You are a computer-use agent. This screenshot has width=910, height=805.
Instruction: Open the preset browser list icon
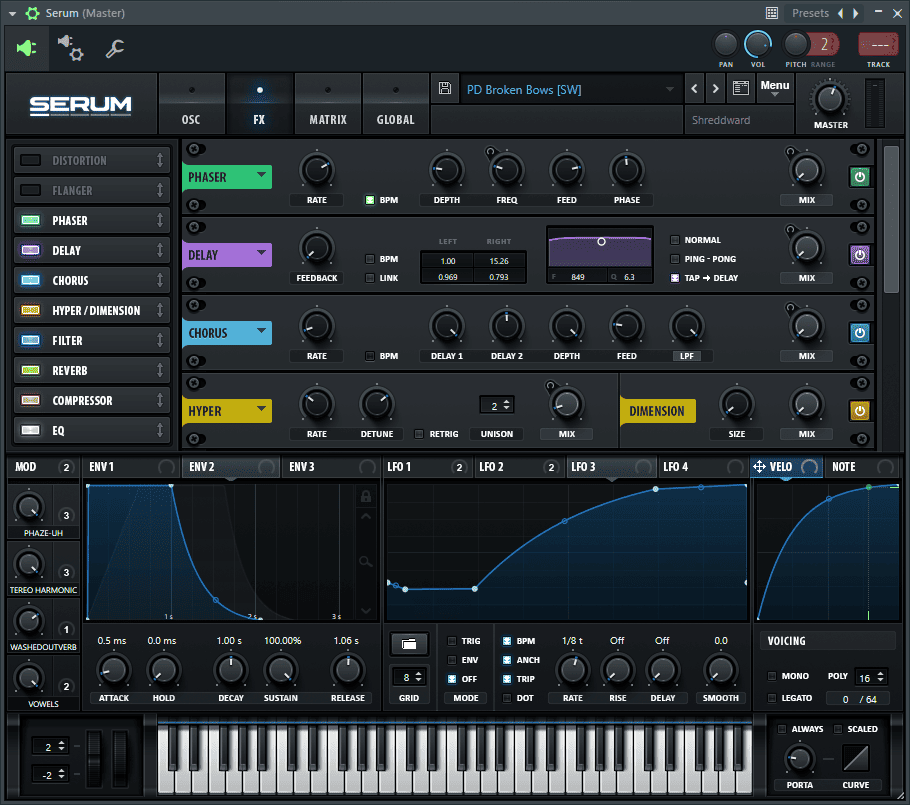click(741, 88)
